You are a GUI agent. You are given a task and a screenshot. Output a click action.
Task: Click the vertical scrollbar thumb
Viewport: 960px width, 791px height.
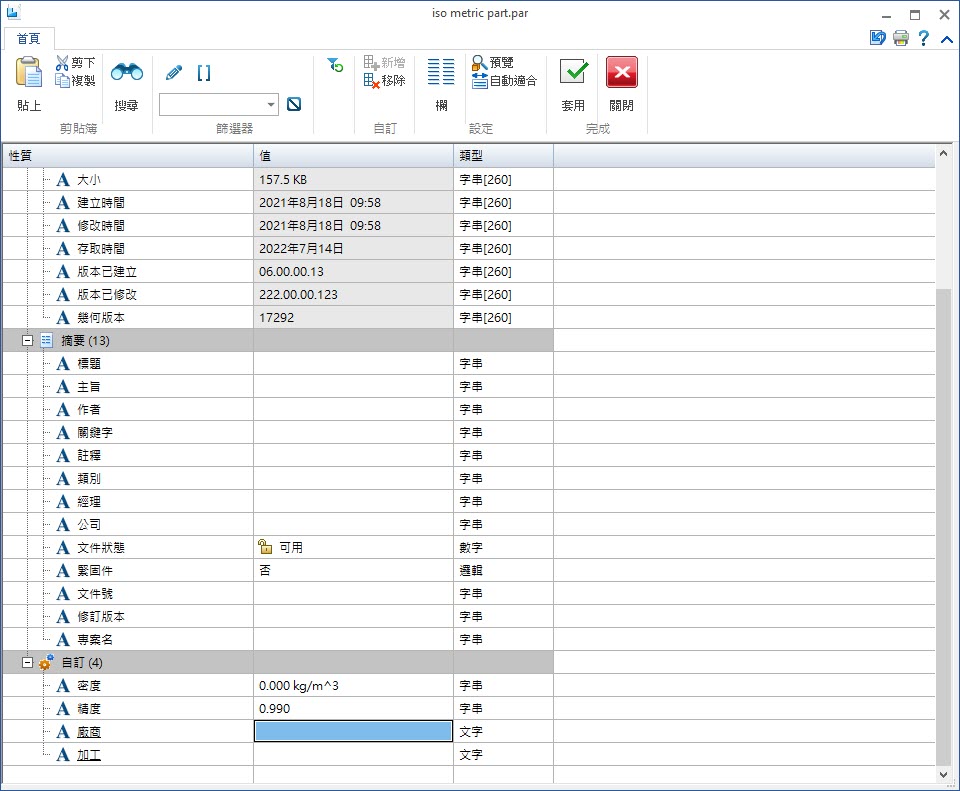(943, 527)
